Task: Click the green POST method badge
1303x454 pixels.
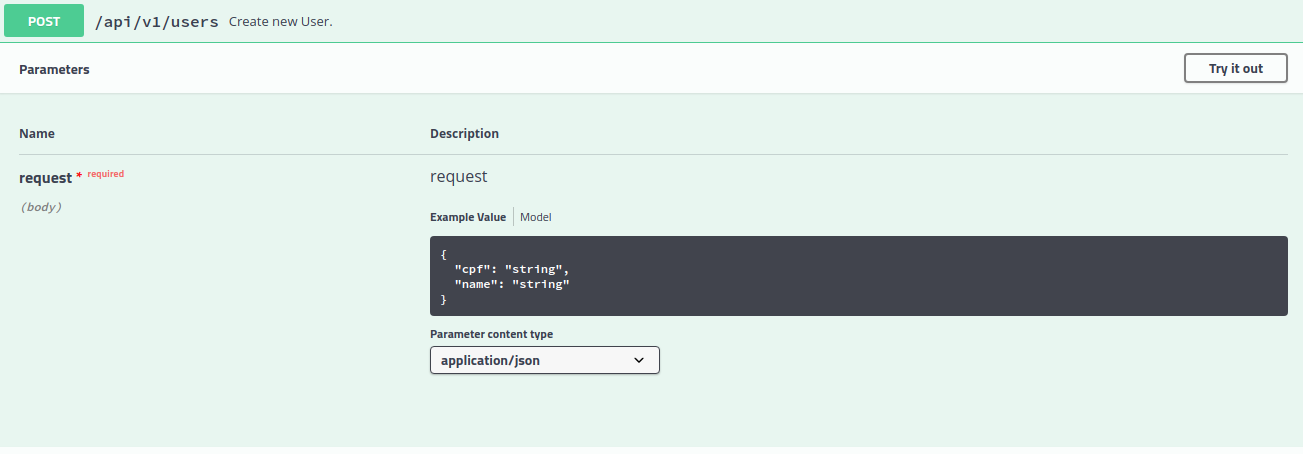Action: coord(43,21)
